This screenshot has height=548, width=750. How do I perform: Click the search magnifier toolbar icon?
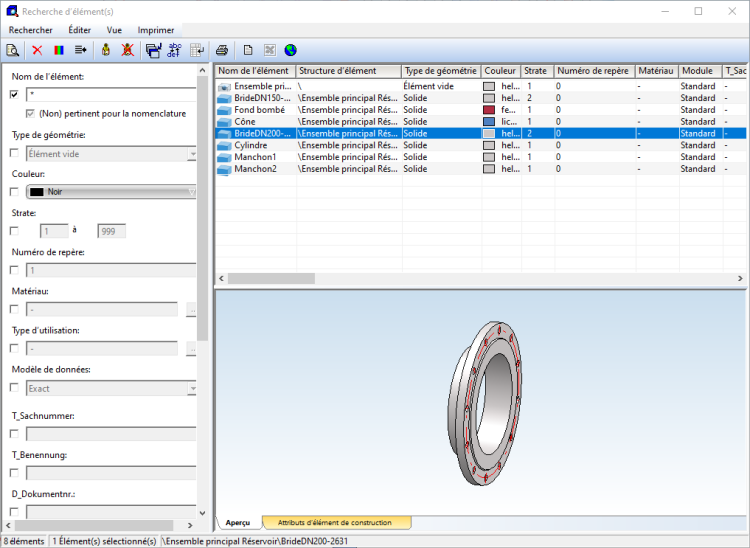coord(13,50)
